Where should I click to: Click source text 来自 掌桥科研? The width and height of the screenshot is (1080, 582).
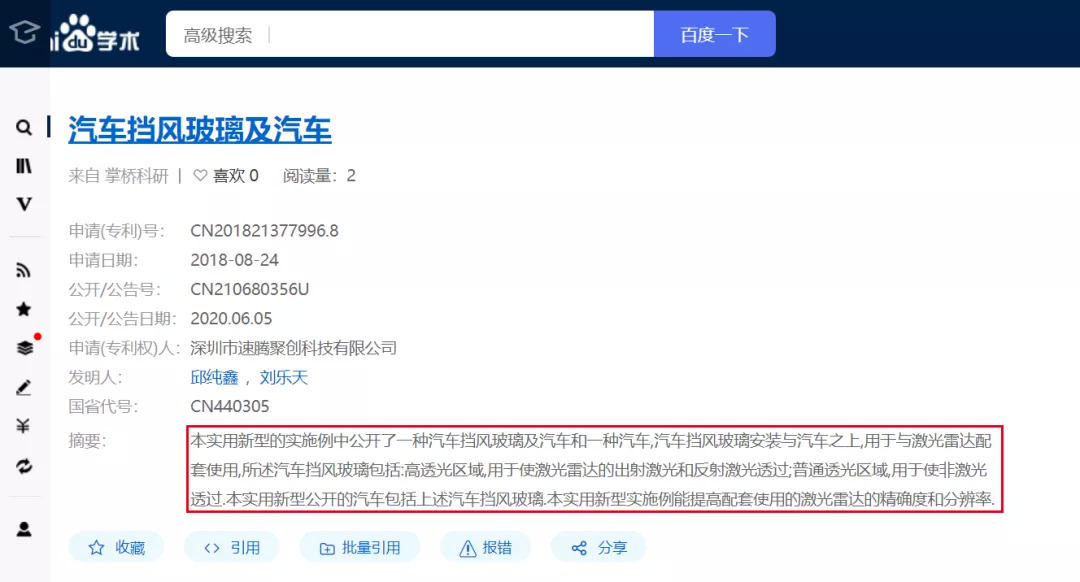pos(118,176)
